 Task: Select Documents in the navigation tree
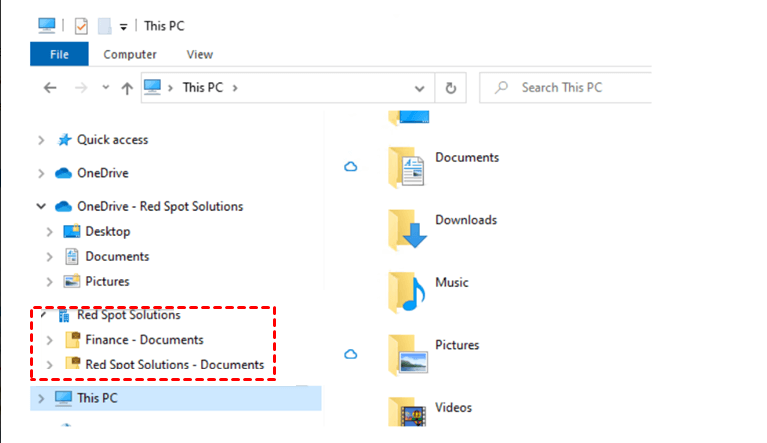click(117, 256)
